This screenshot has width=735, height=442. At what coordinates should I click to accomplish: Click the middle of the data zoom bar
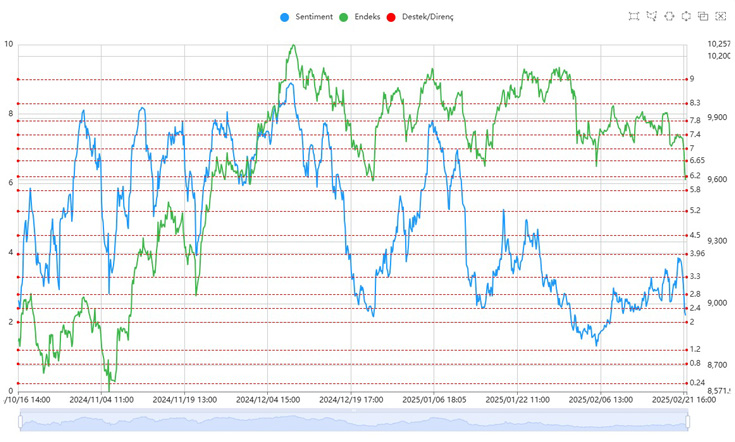pos(352,421)
